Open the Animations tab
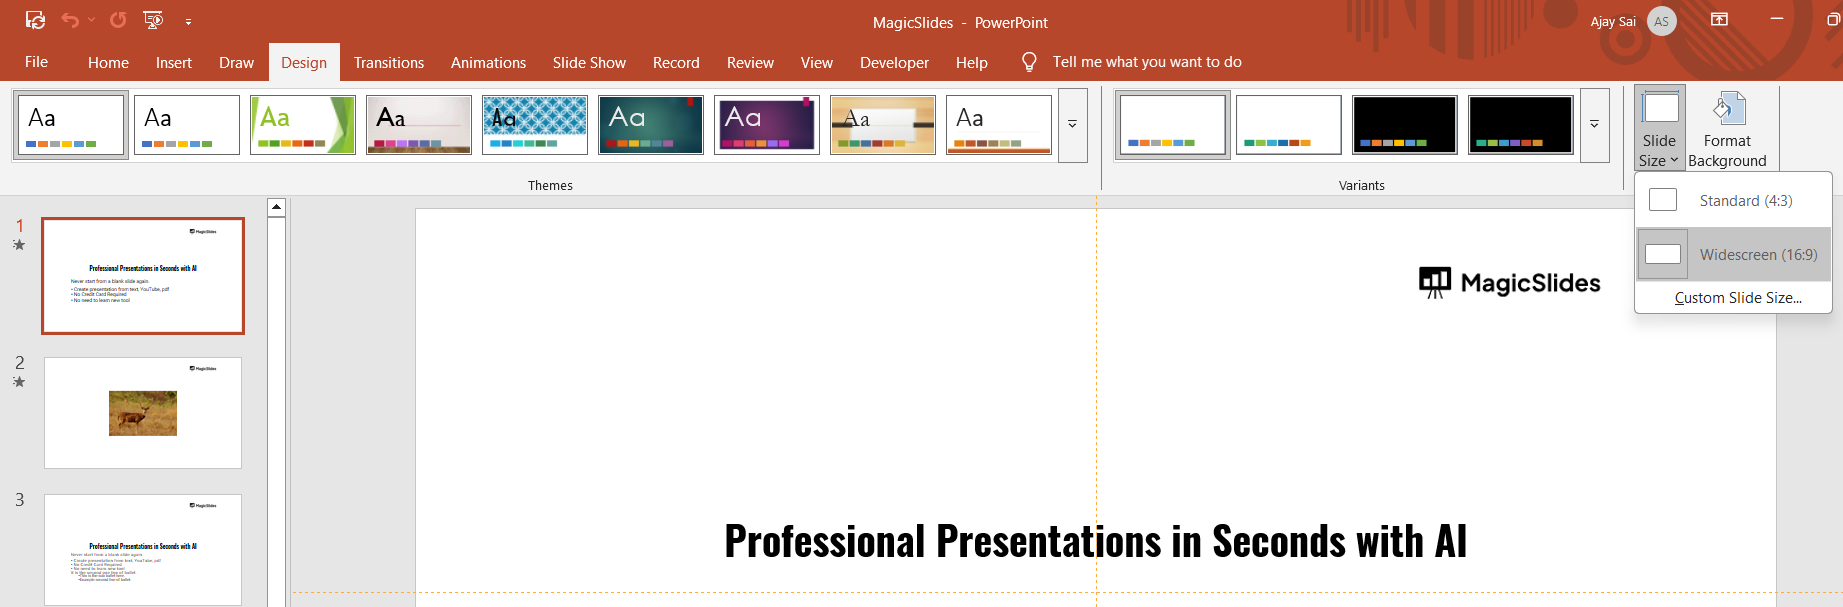Screen dimensions: 1843x607 click(488, 62)
